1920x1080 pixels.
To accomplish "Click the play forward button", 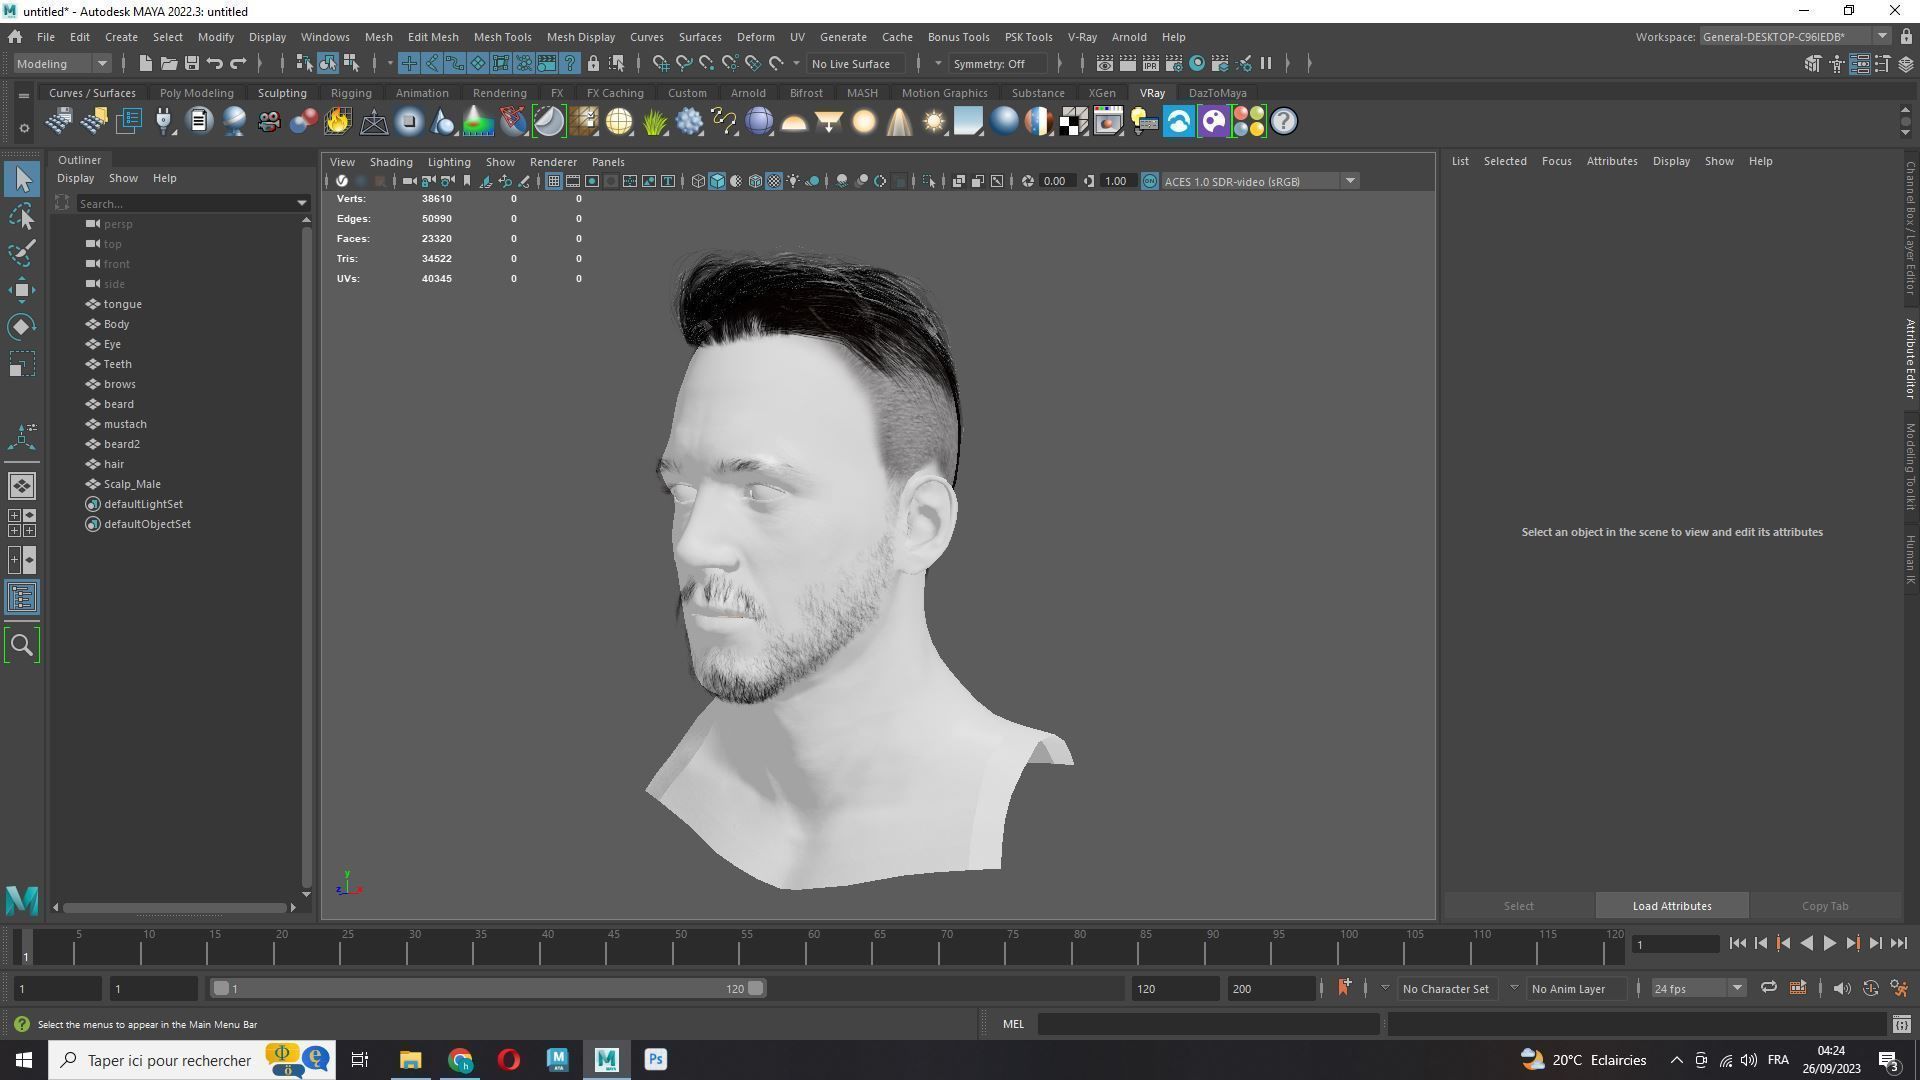I will click(x=1830, y=943).
